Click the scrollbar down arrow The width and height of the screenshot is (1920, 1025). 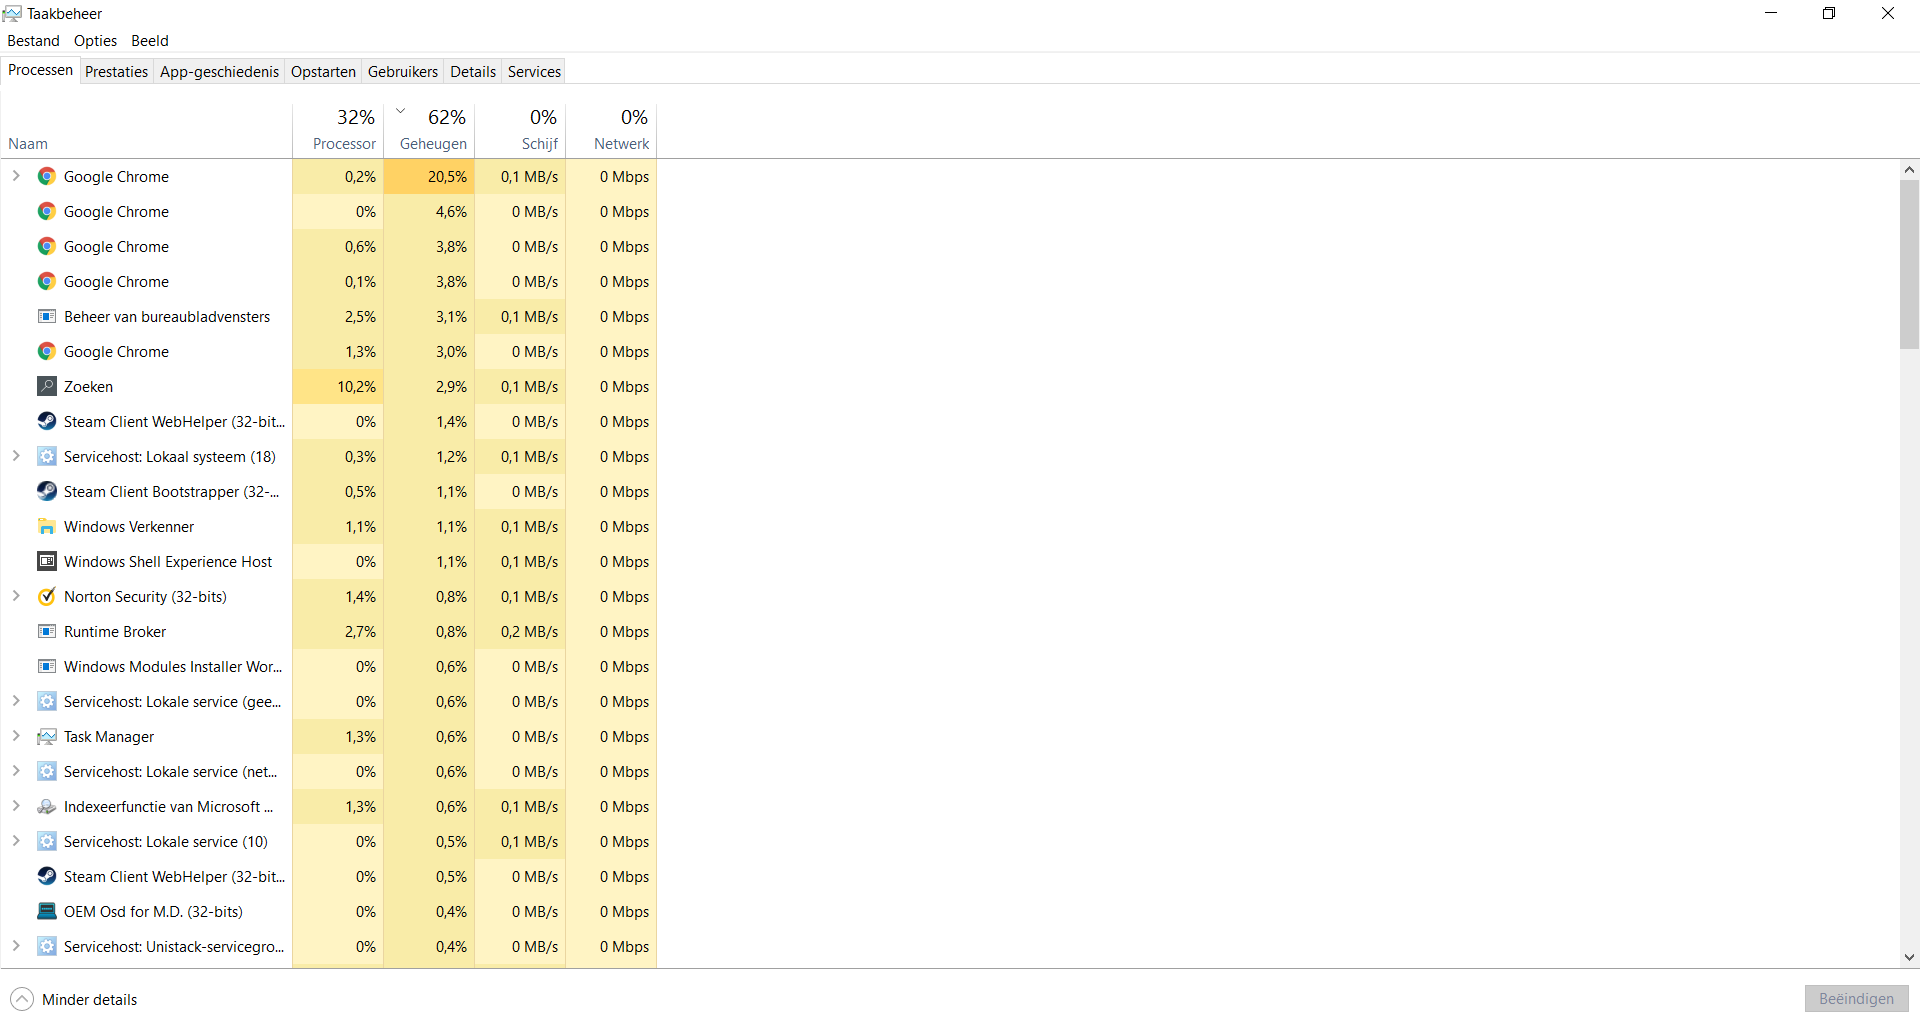click(x=1910, y=957)
